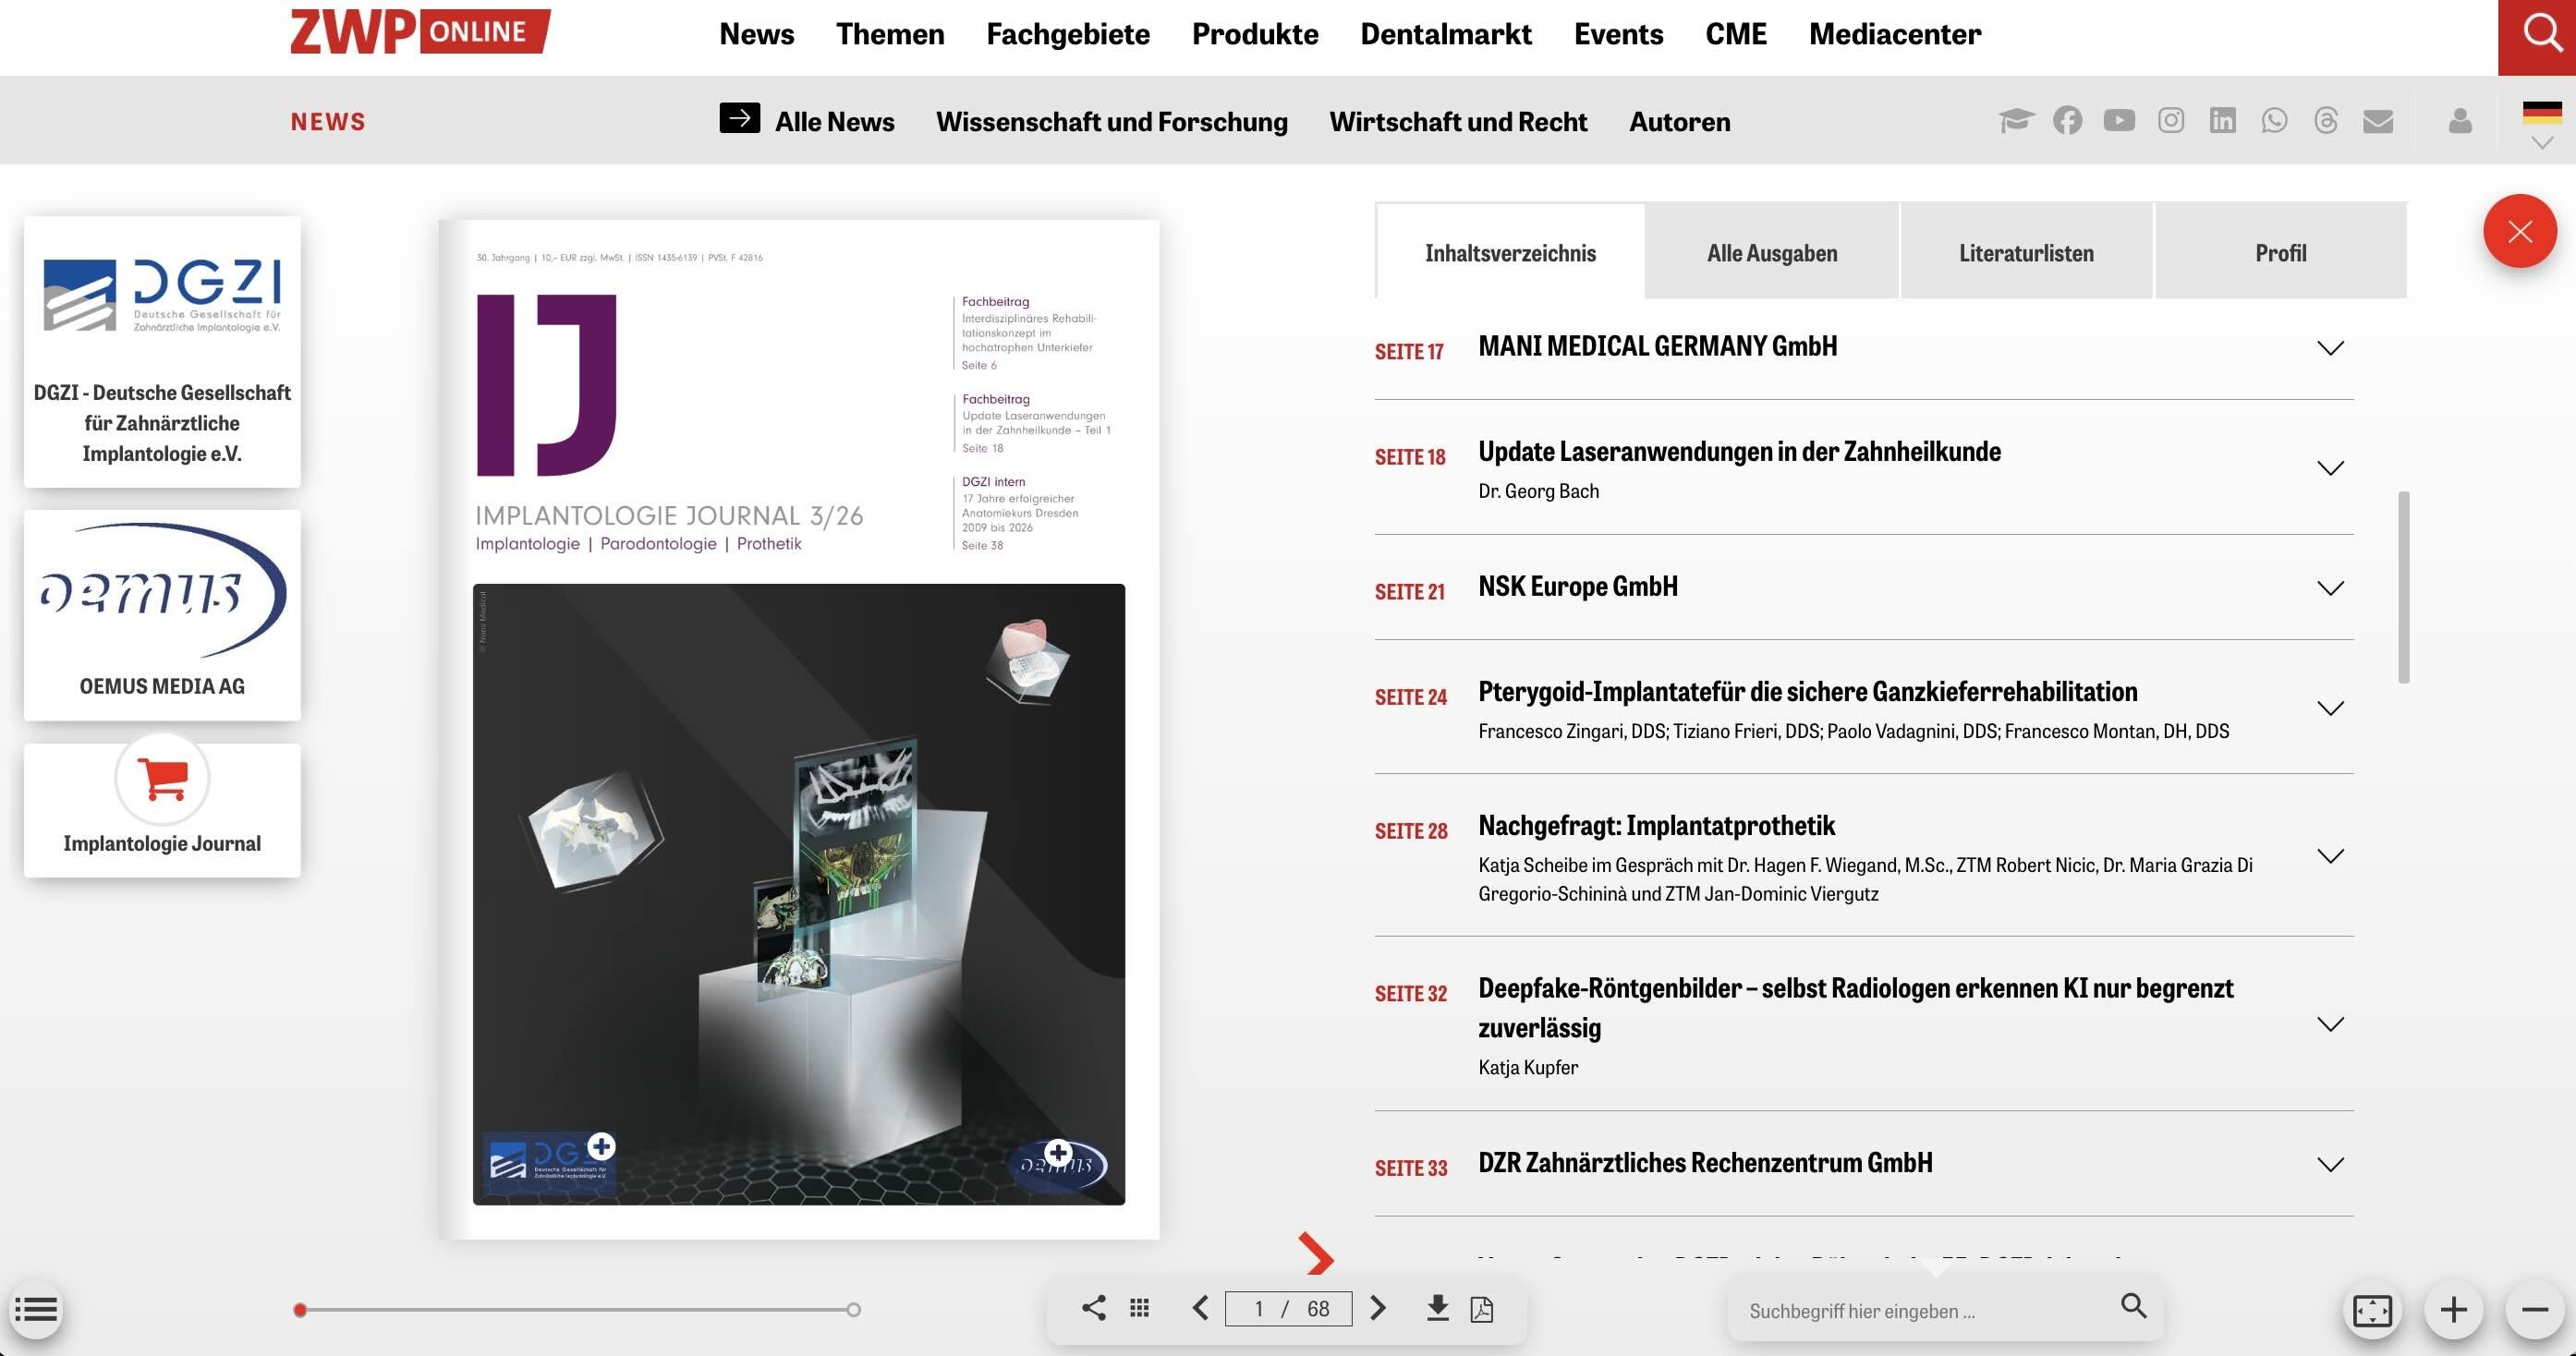Viewport: 2576px width, 1356px height.
Task: Expand the Update Laseranwendungen entry
Action: (2330, 468)
